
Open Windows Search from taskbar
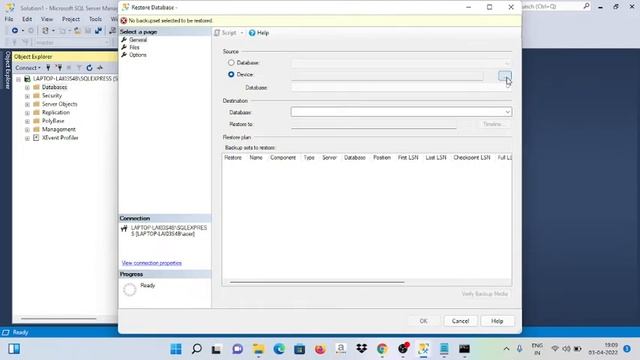click(x=197, y=349)
